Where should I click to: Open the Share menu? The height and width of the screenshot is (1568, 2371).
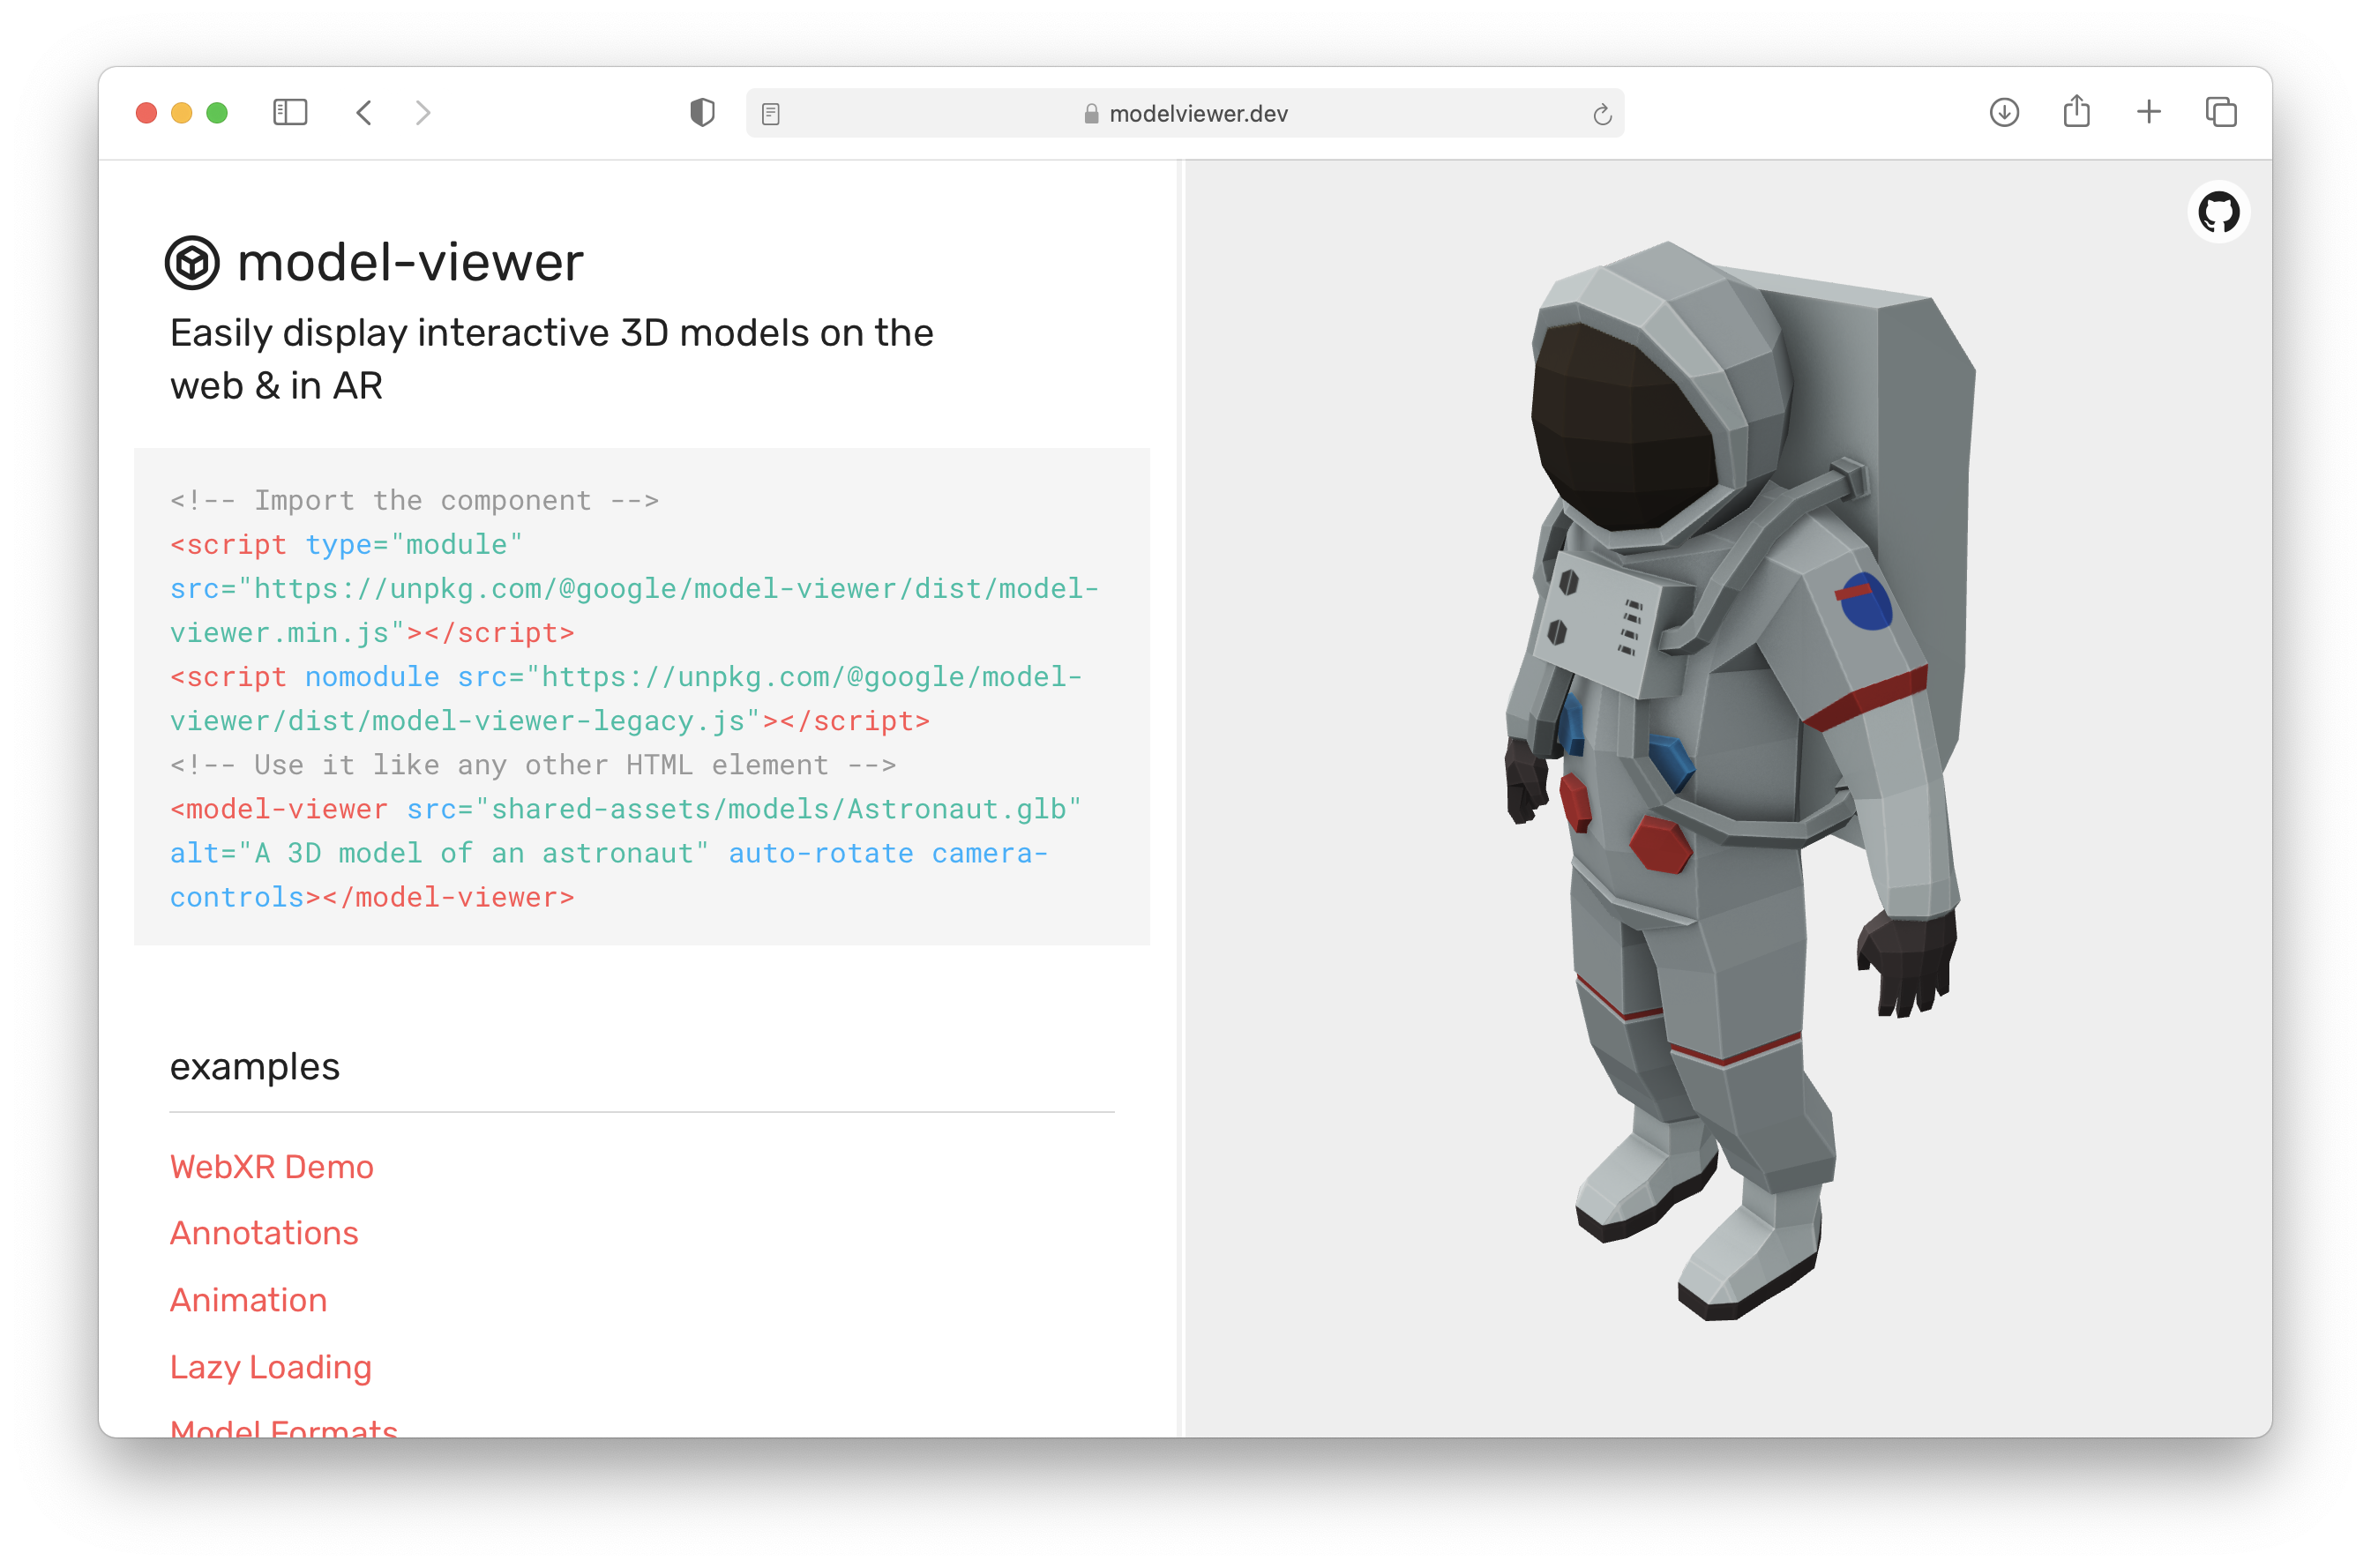click(x=2076, y=111)
